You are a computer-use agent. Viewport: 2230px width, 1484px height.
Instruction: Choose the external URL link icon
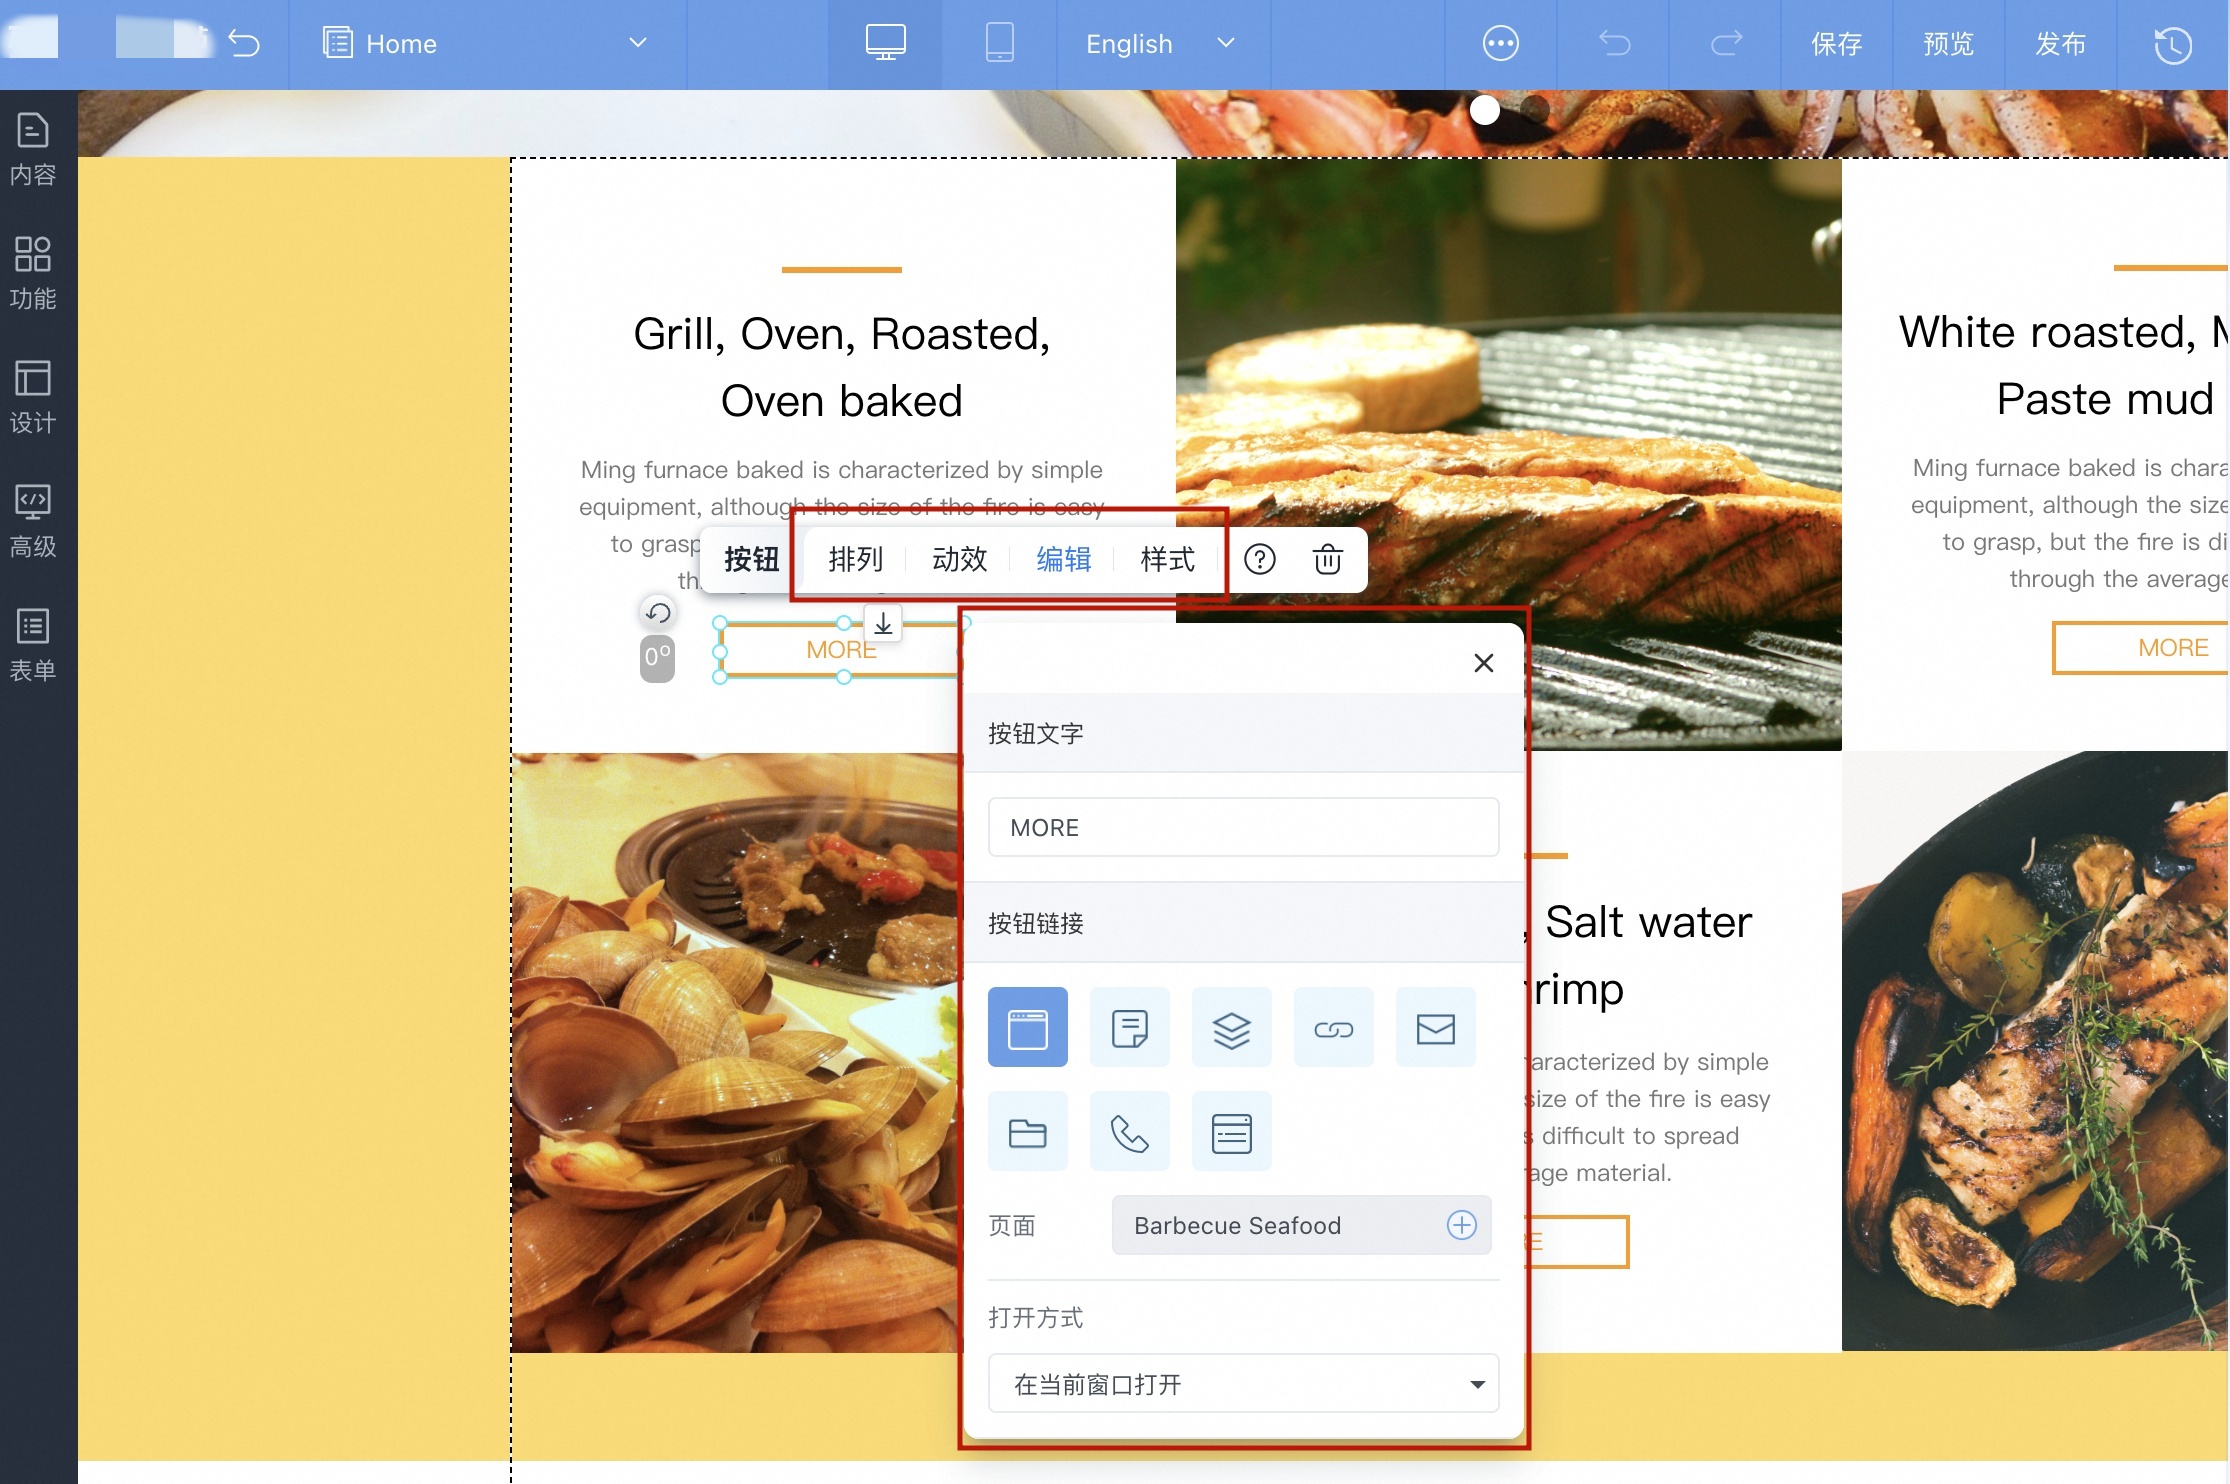point(1333,1027)
